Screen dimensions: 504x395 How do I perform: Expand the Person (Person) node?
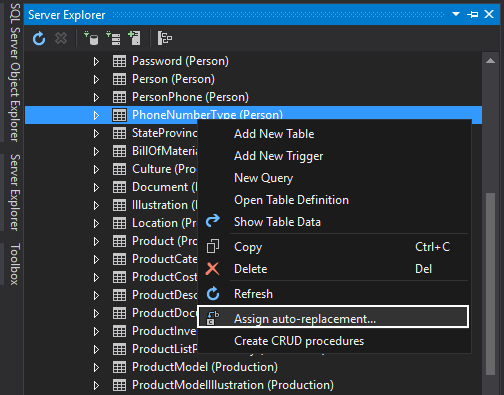tap(96, 79)
